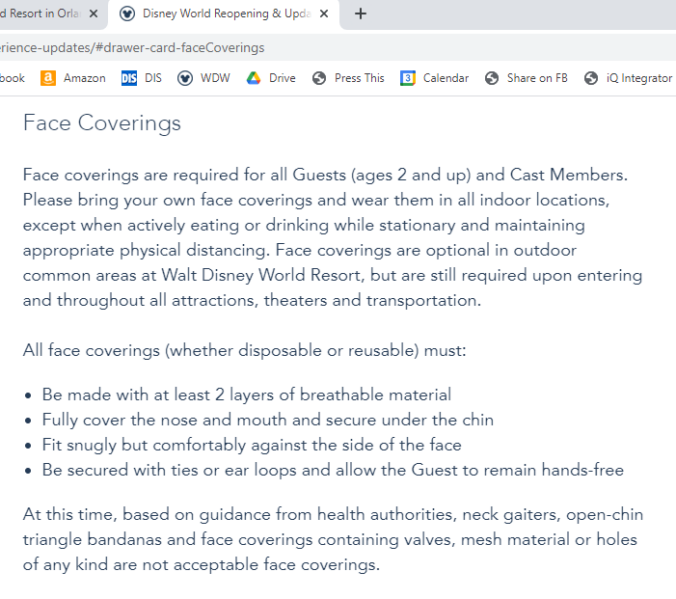The width and height of the screenshot is (676, 599).
Task: Close the Resort in Orlando tab
Action: click(x=93, y=14)
